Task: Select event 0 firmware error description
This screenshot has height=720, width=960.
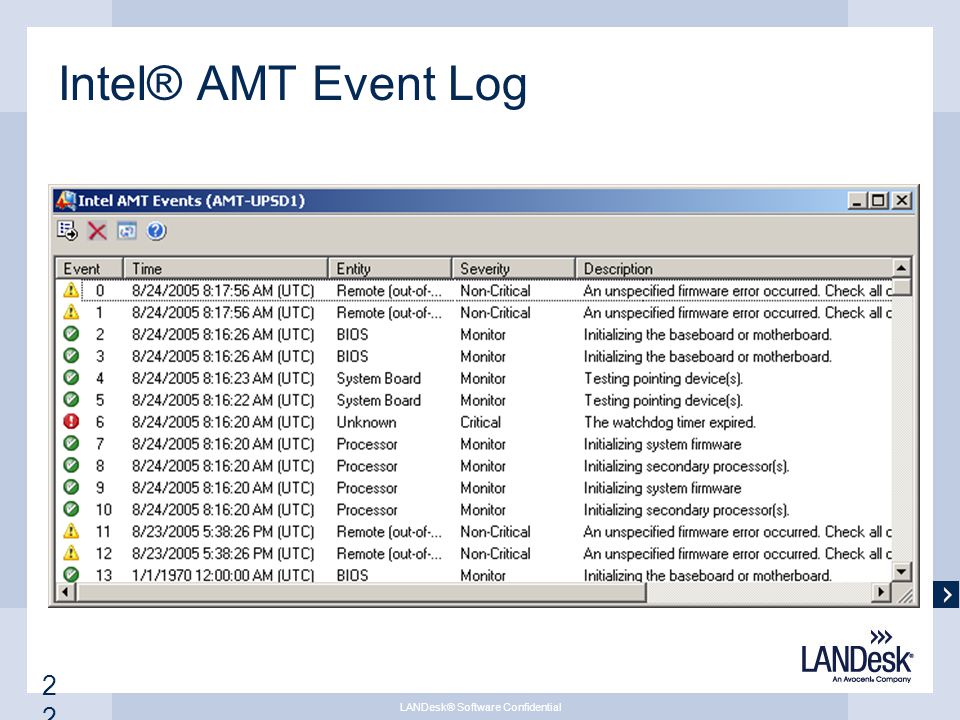Action: [x=737, y=291]
